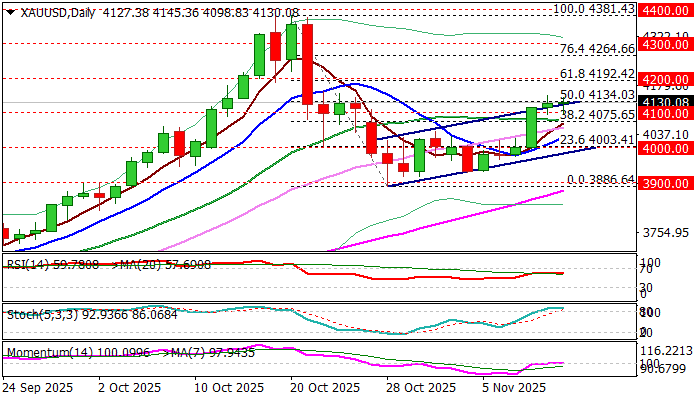This screenshot has width=700, height=400.
Task: Click the tall red candle after 20 October
Action: coord(307,60)
